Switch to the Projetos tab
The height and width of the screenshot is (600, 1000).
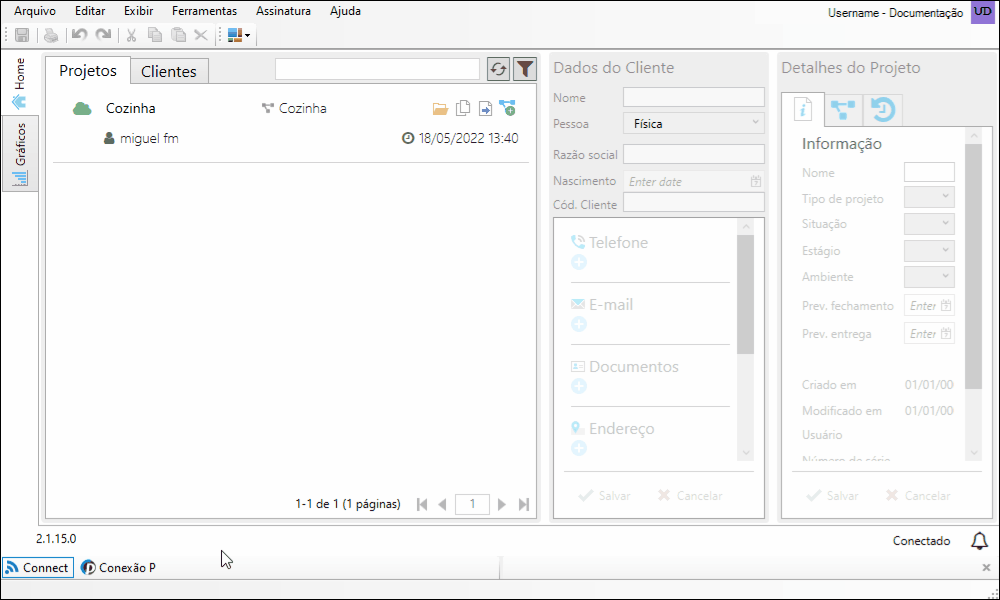click(88, 70)
